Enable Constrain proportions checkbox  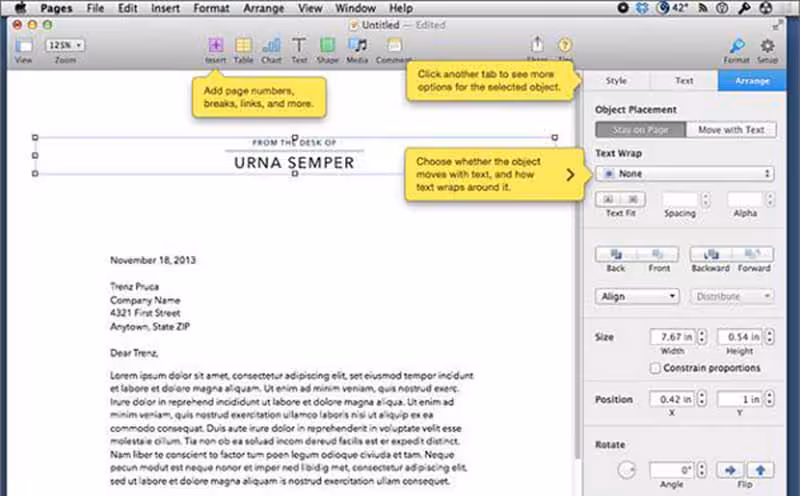point(655,368)
